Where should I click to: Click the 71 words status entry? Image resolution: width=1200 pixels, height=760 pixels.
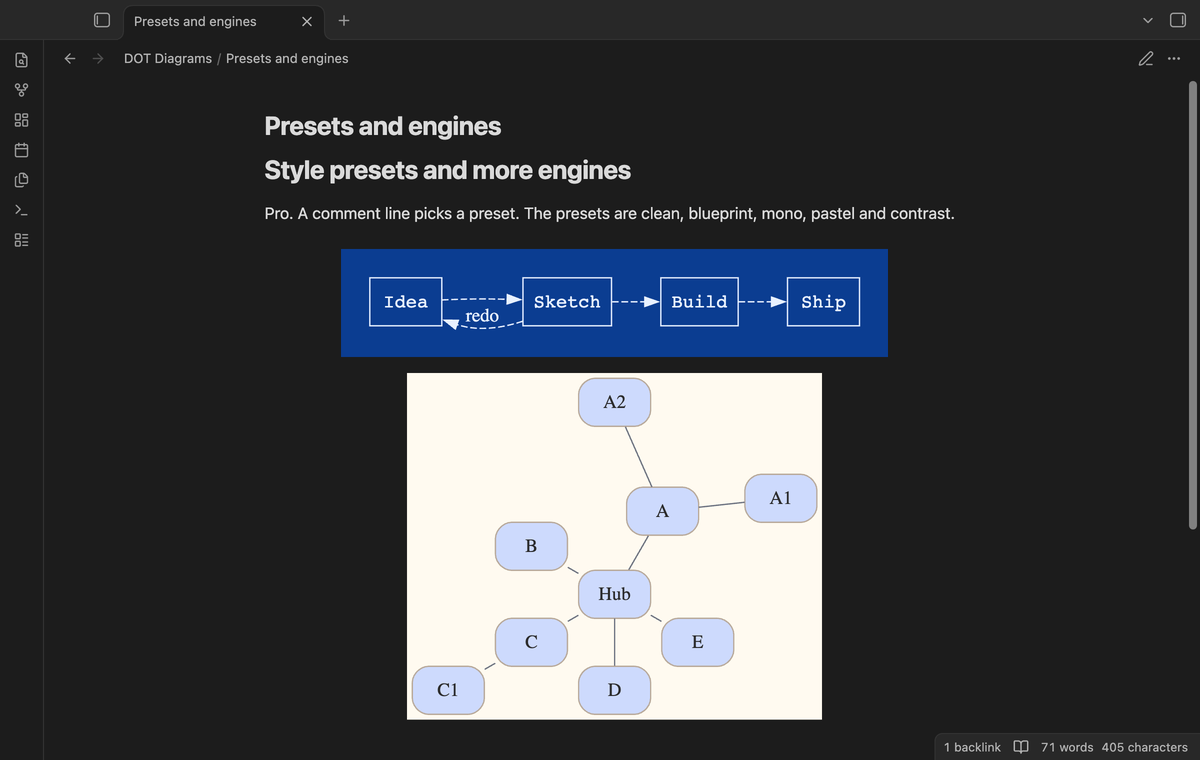tap(1067, 747)
